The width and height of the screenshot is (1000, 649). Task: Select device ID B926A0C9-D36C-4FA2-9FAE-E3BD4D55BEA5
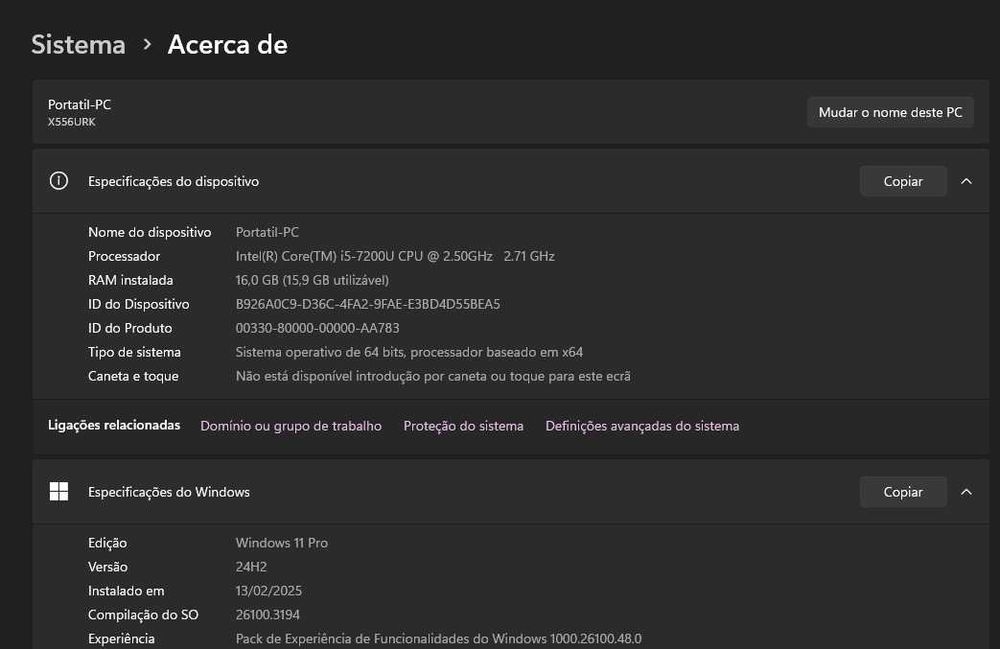pyautogui.click(x=368, y=304)
